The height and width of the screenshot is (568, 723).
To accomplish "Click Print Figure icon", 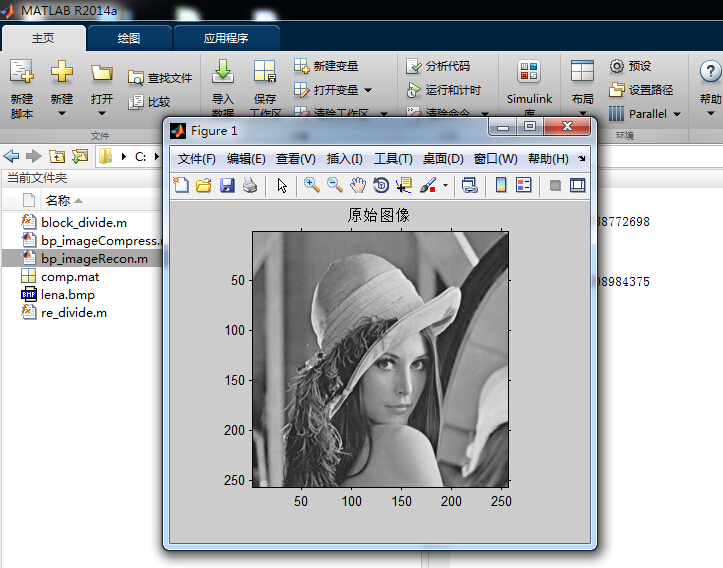I will click(x=250, y=185).
